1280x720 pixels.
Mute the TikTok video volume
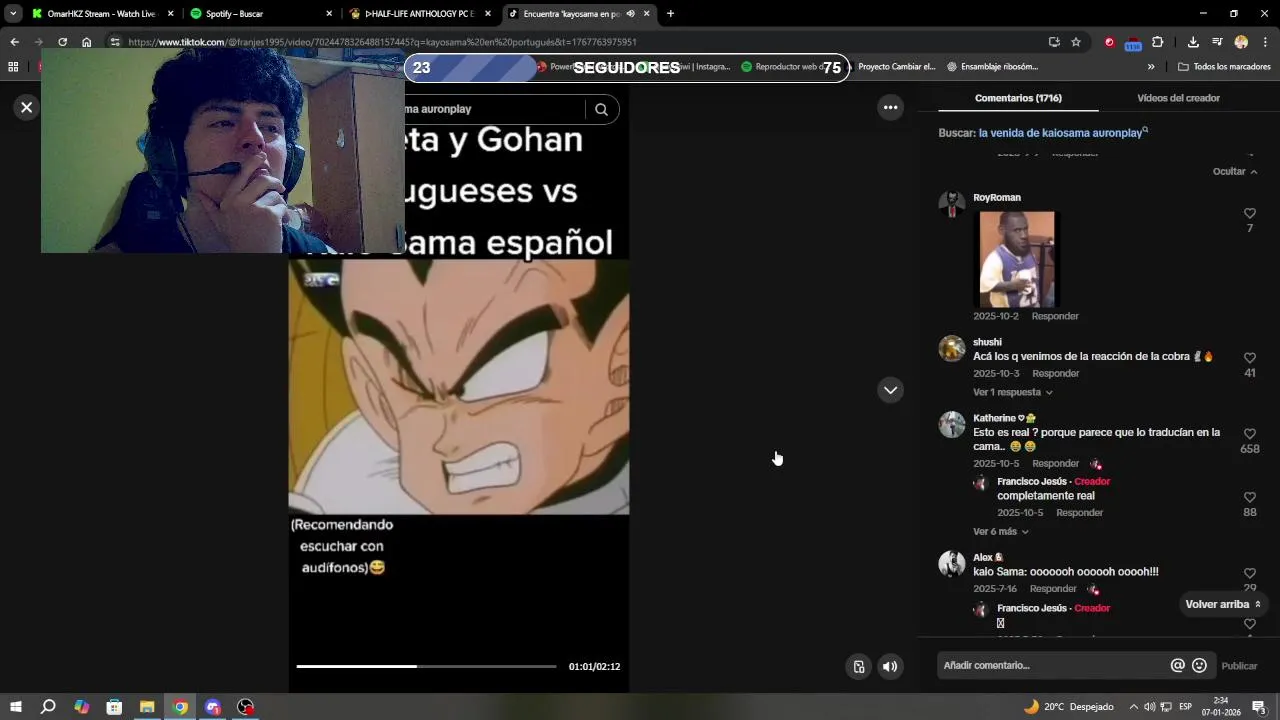890,666
